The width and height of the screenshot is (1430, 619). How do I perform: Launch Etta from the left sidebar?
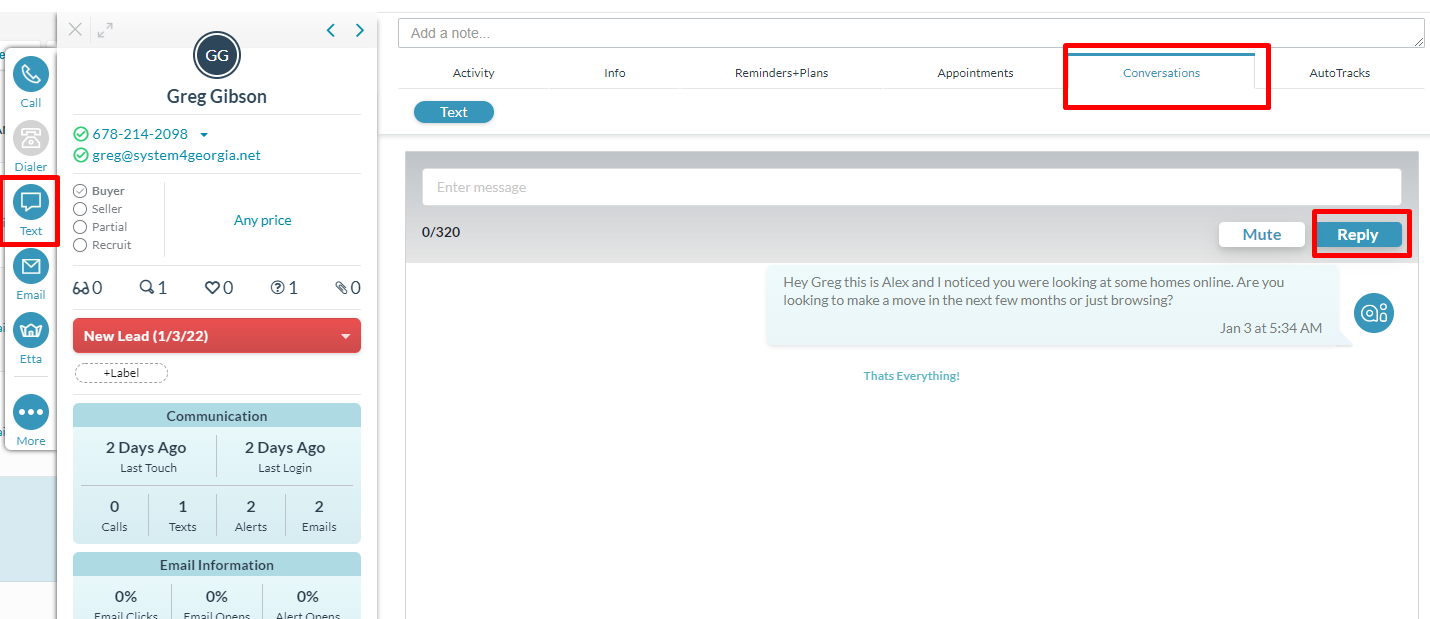(30, 331)
